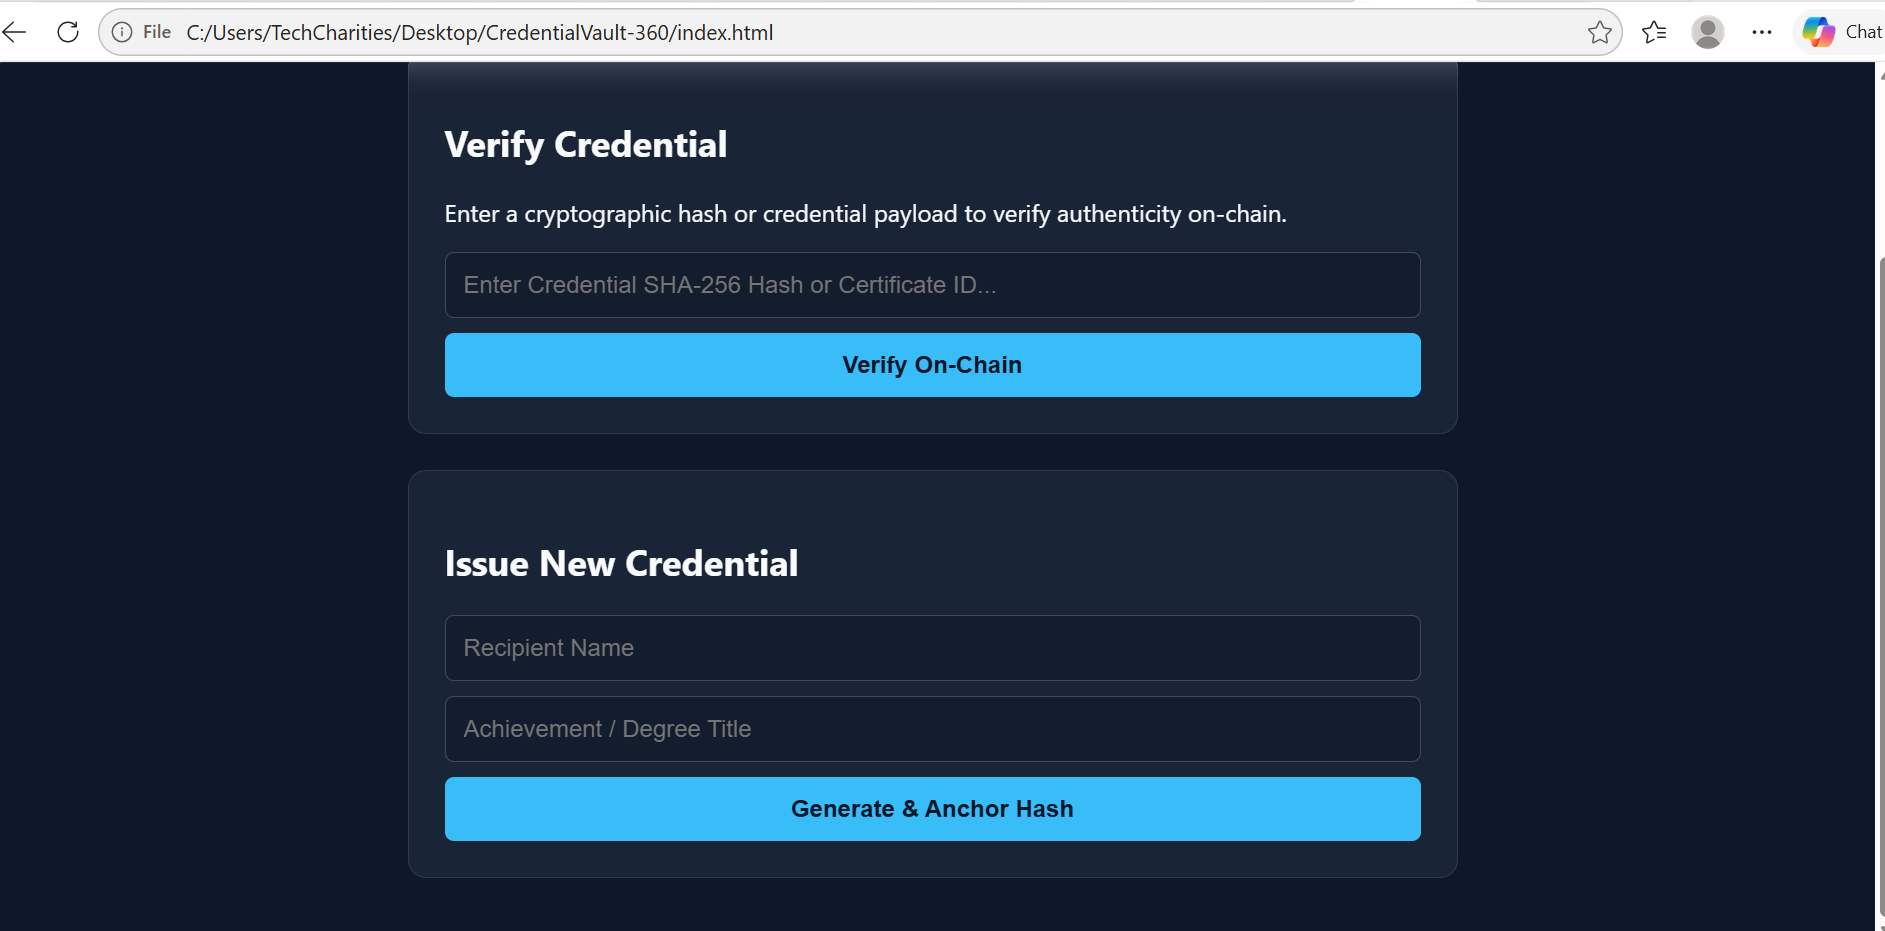Click the Verify Credential heading
This screenshot has height=931, width=1885.
point(586,145)
